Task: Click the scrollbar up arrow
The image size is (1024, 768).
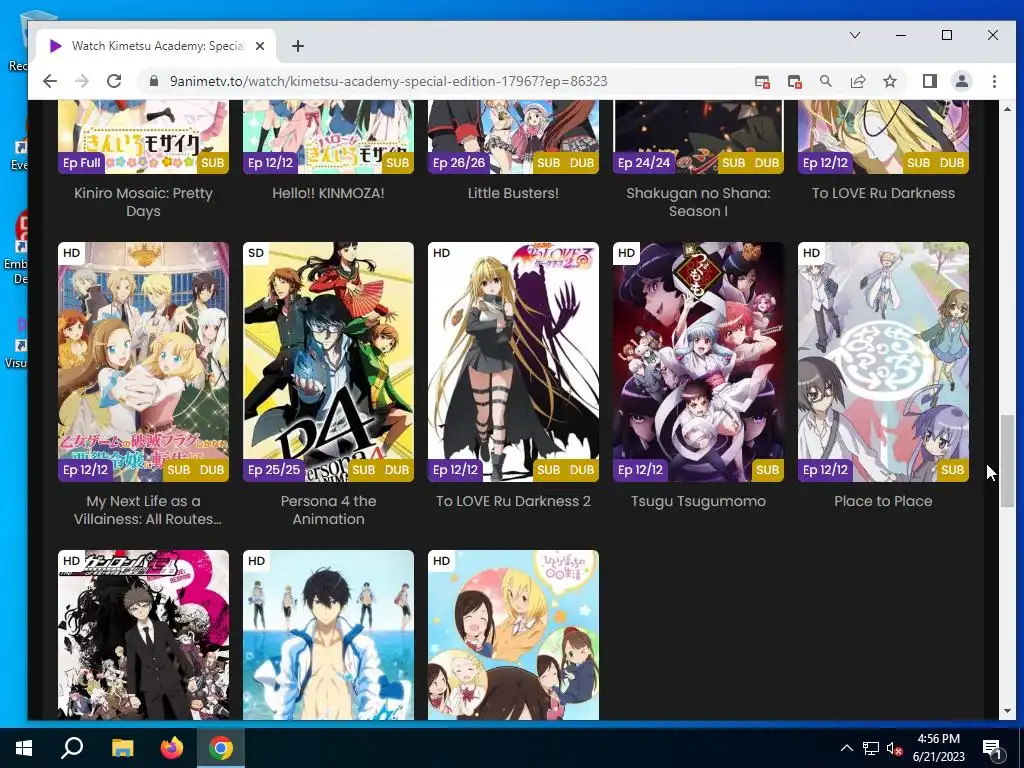Action: (x=1007, y=109)
